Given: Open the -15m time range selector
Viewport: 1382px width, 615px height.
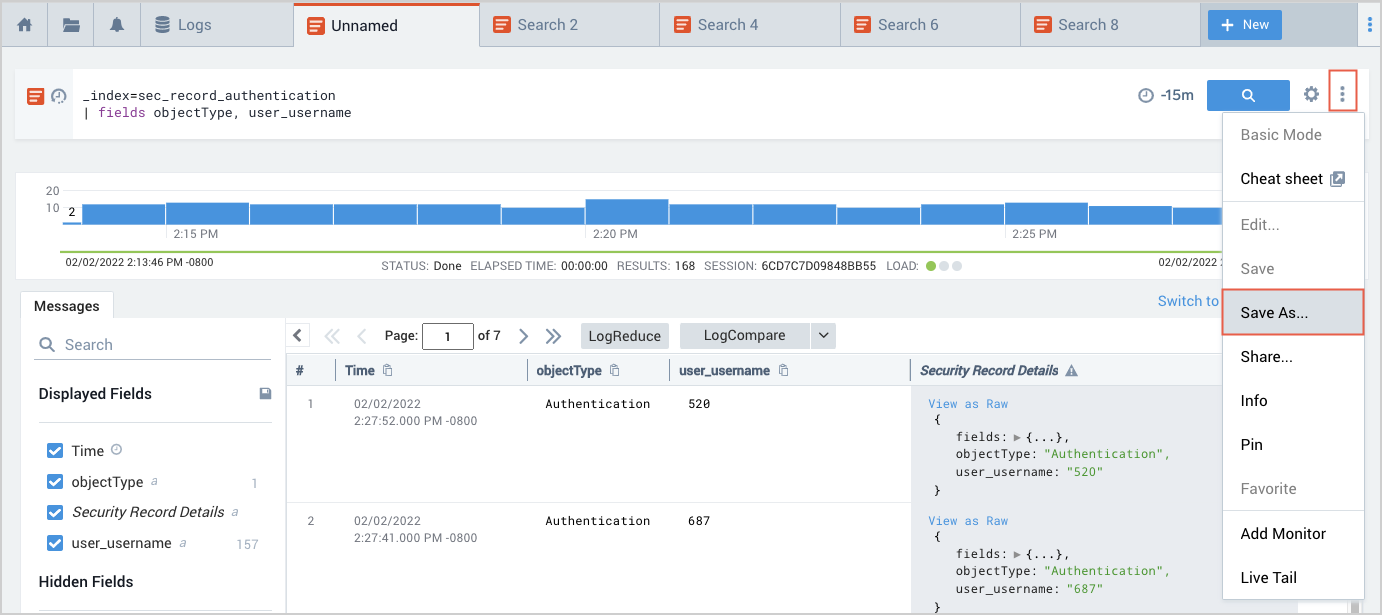Looking at the screenshot, I should 1166,95.
